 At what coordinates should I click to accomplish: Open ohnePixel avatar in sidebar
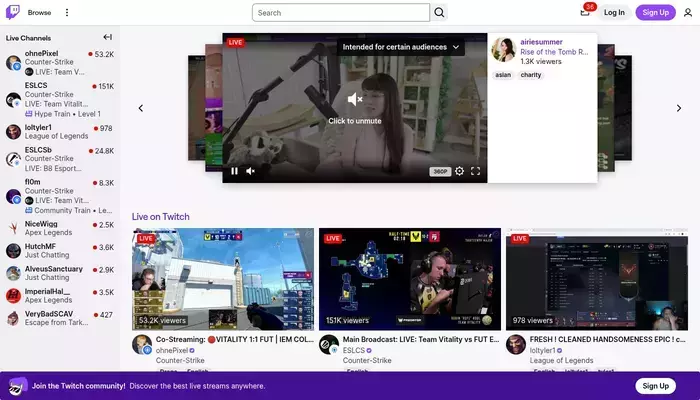(13, 63)
